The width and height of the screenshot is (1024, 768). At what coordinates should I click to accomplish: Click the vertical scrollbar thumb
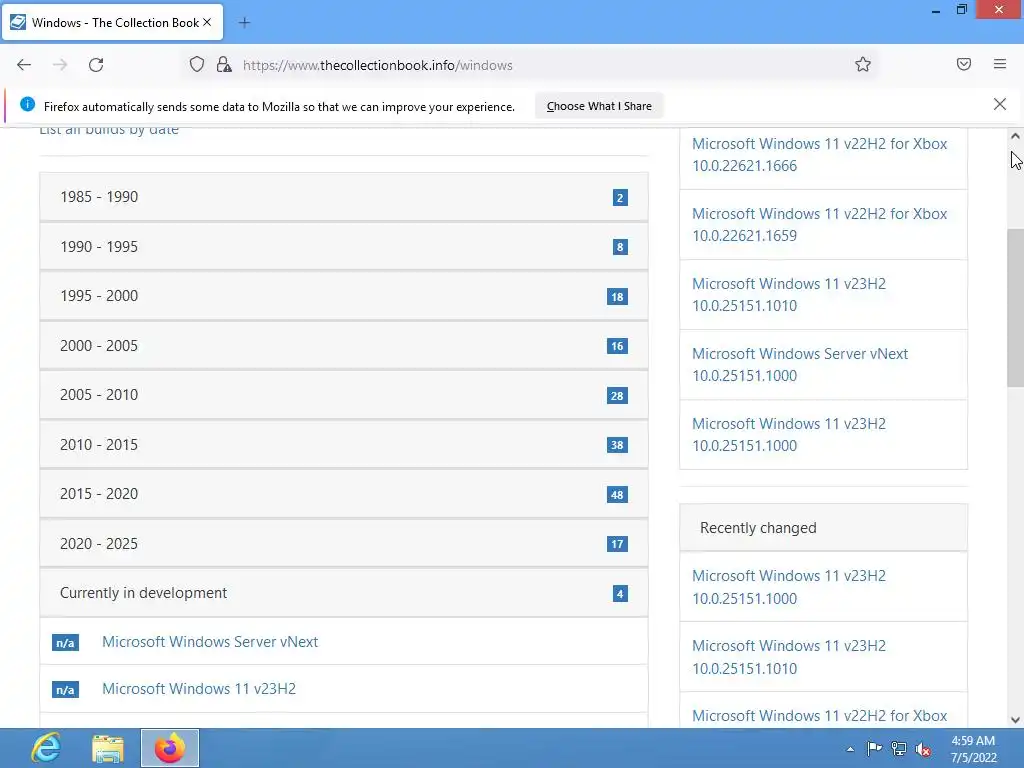(1015, 307)
